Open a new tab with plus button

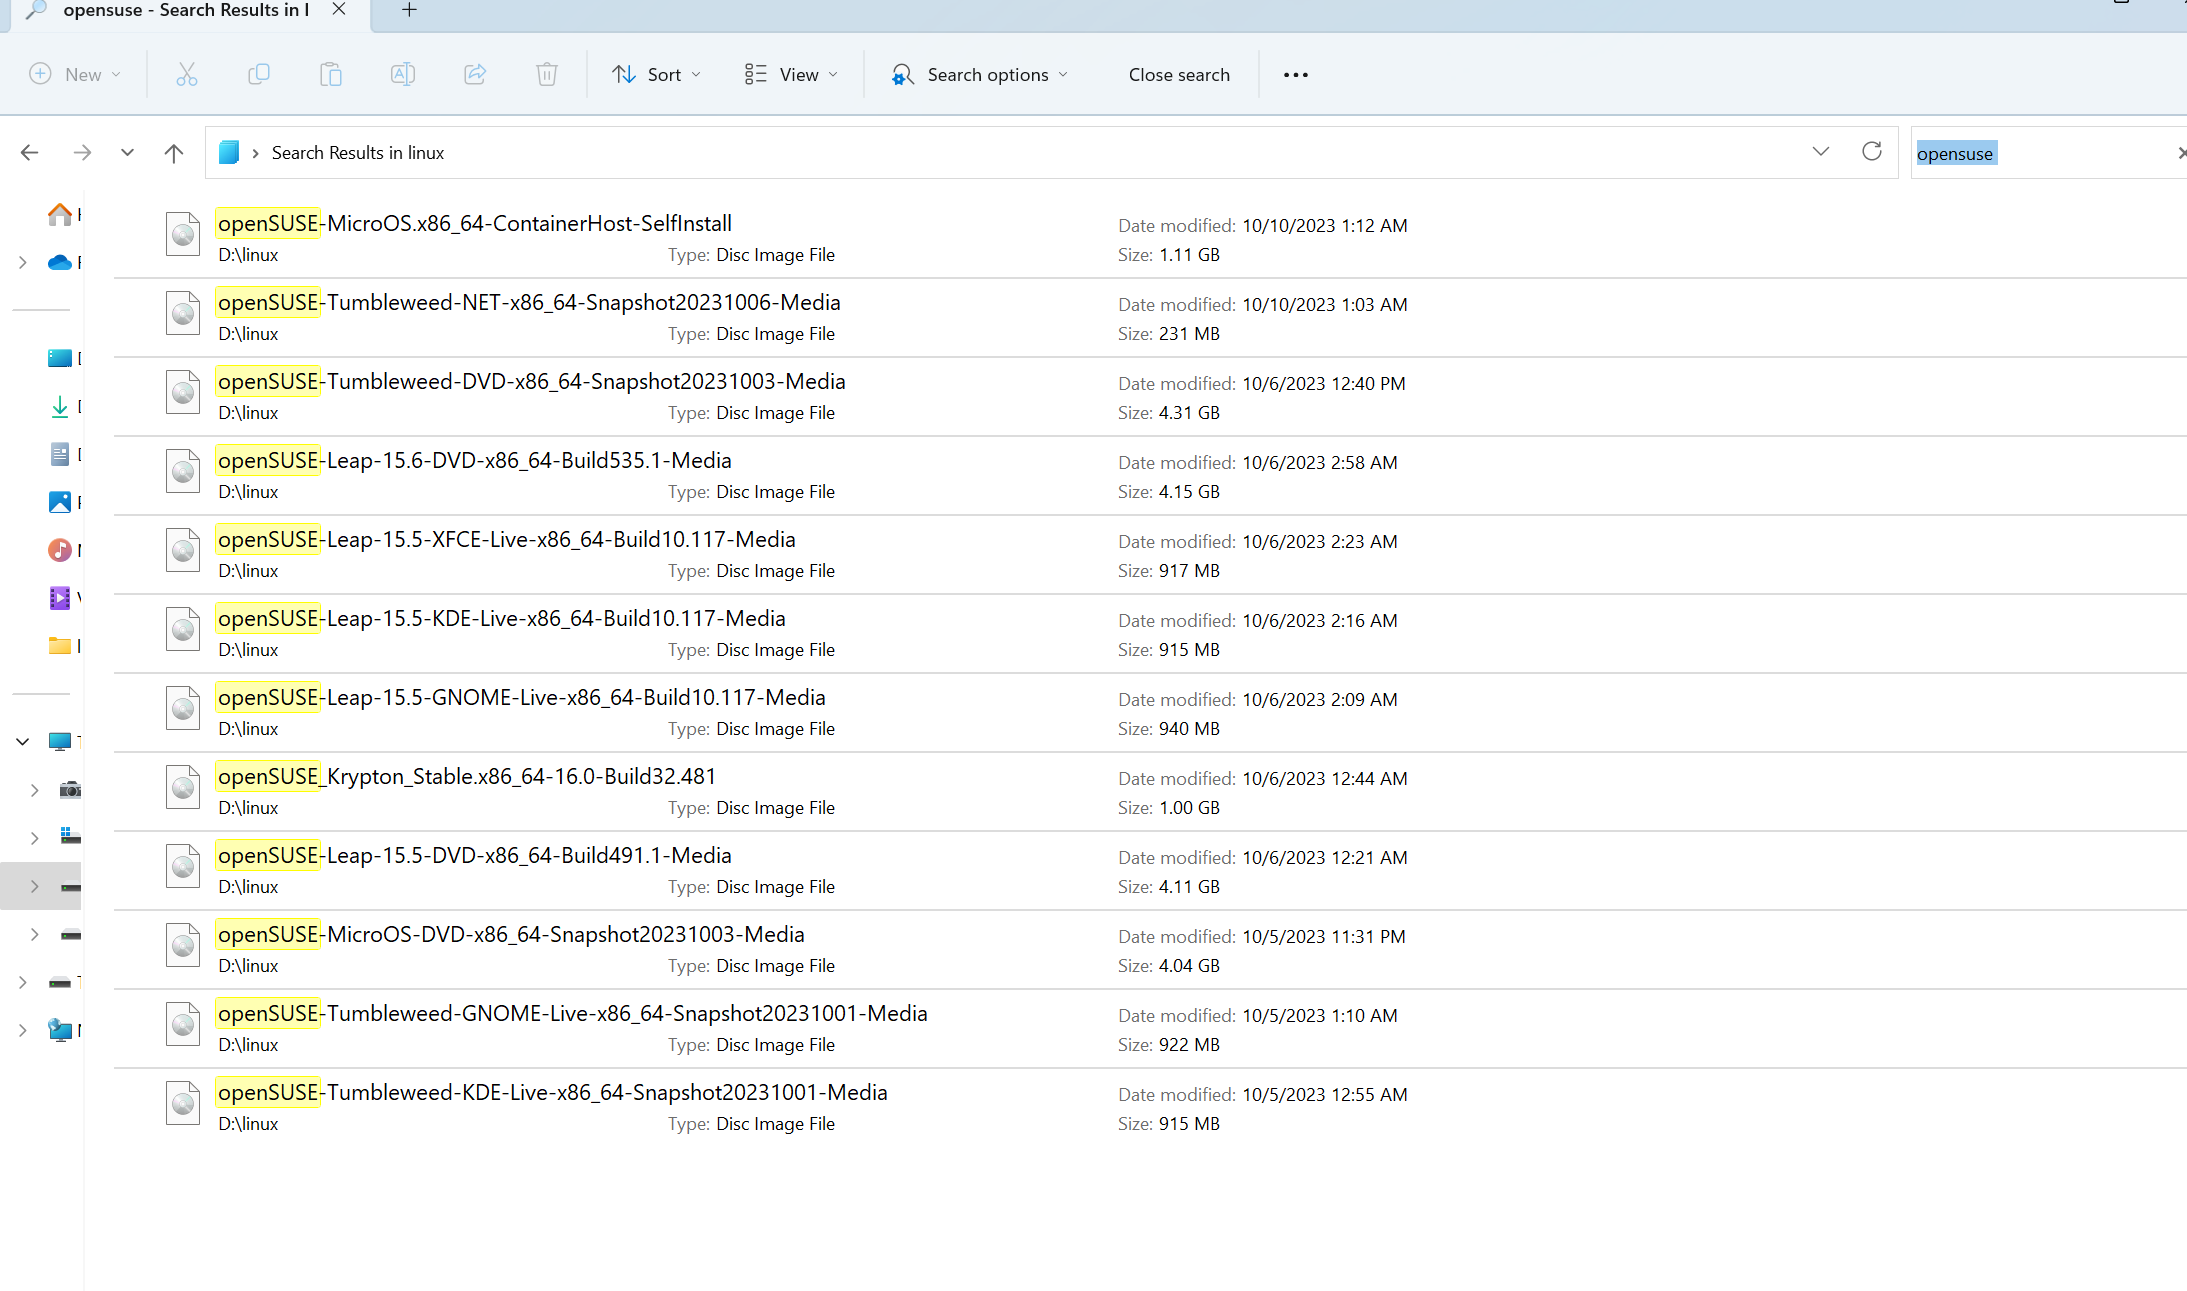(x=409, y=10)
